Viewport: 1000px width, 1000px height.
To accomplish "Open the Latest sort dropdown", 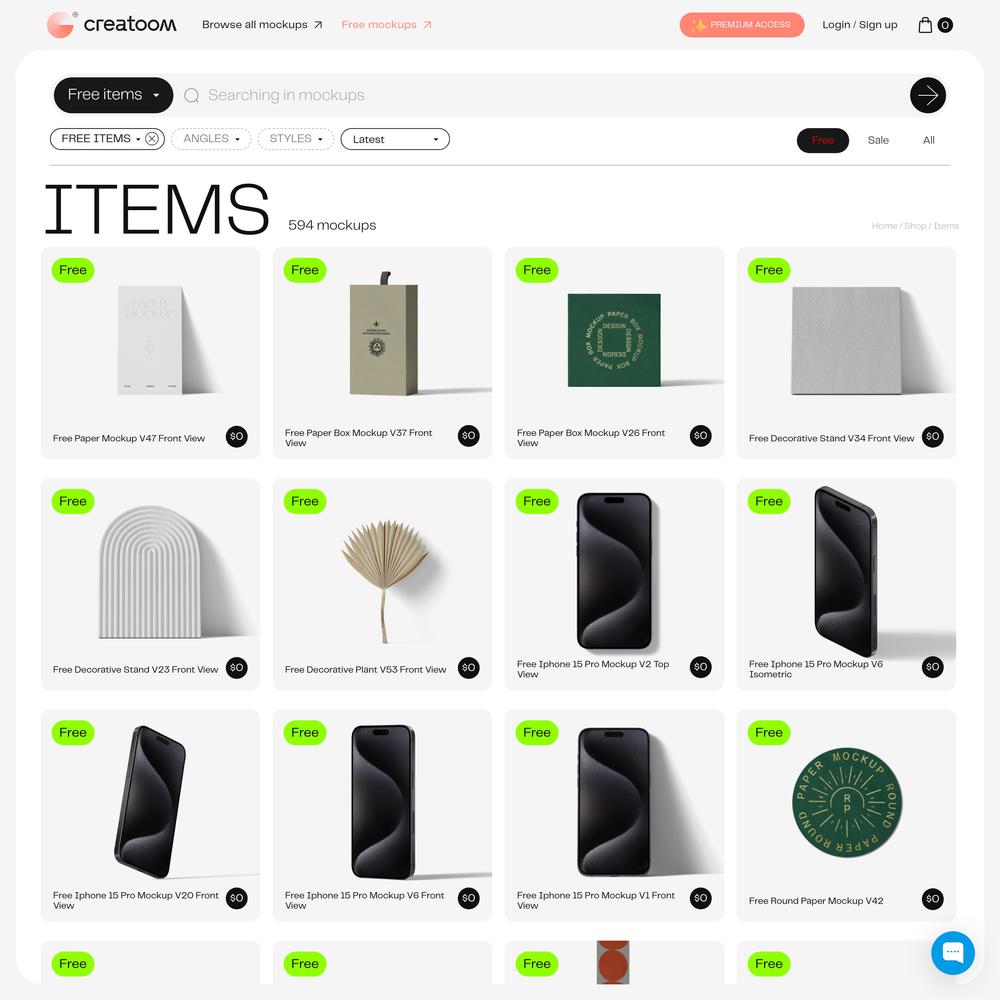I will click(x=395, y=139).
